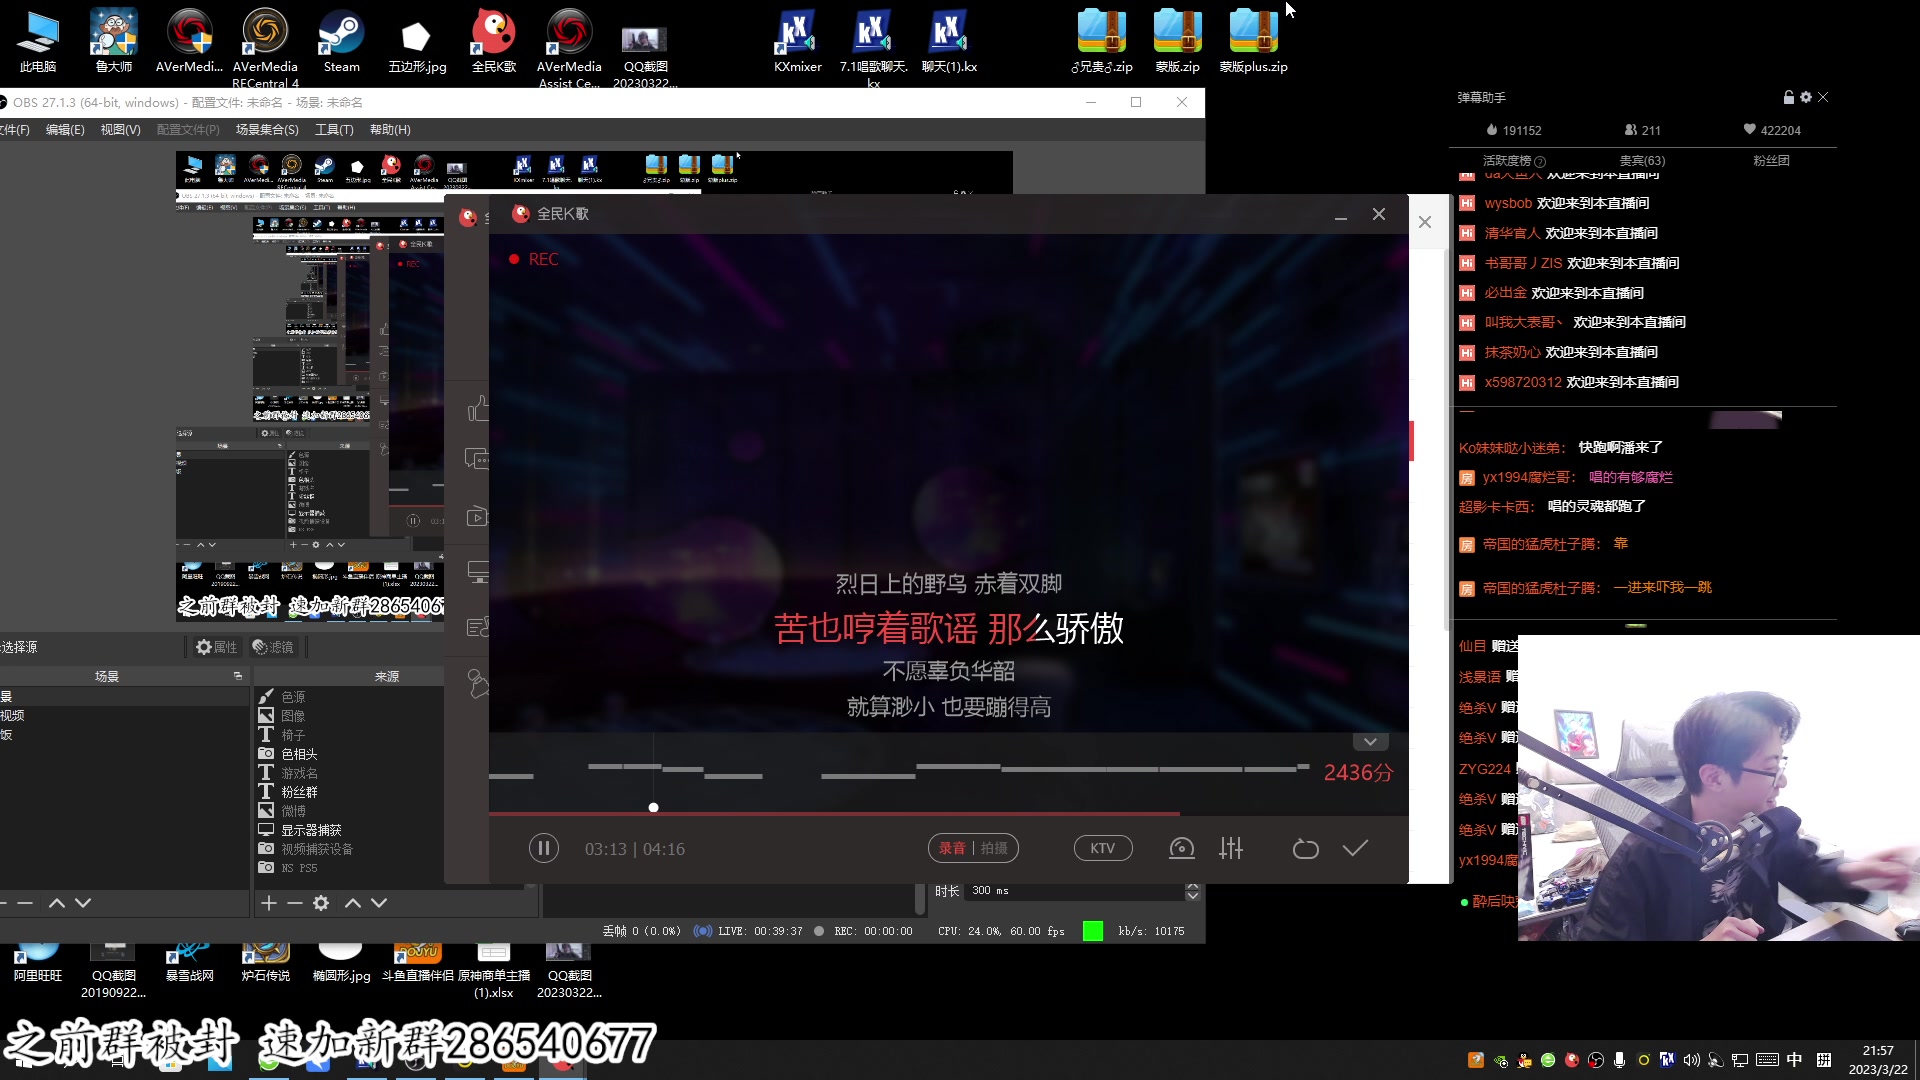Click the monitor icon in K歌 sidebar
This screenshot has width=1920, height=1080.
point(478,572)
